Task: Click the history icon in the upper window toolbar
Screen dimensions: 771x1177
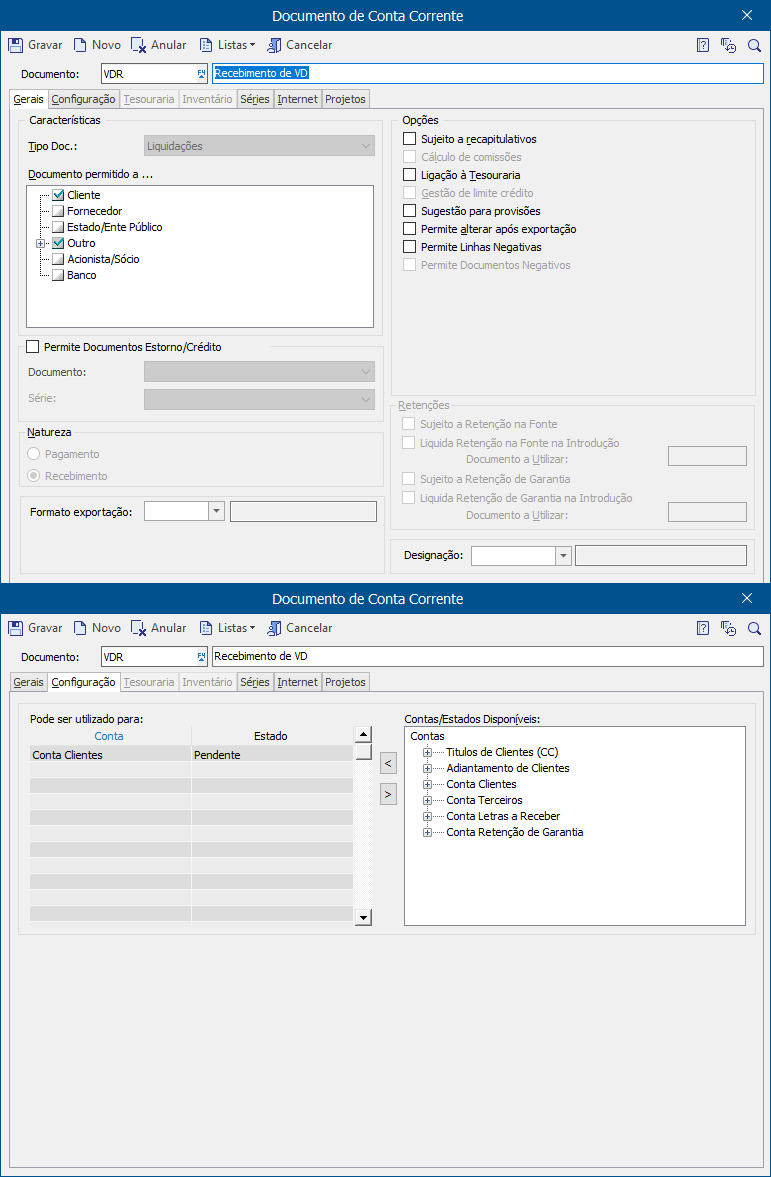Action: pyautogui.click(x=729, y=45)
